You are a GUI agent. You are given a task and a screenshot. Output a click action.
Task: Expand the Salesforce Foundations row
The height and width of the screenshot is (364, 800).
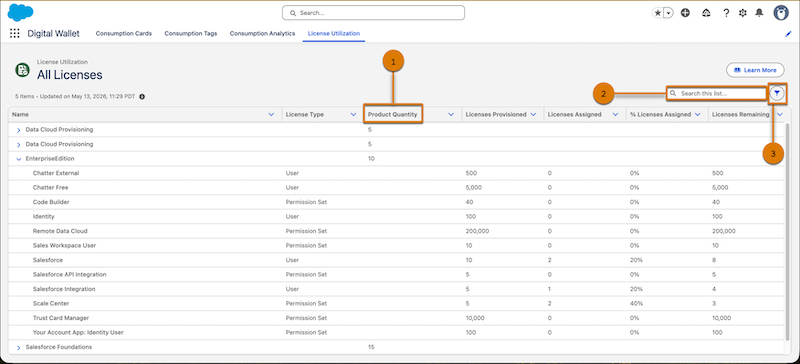[18, 347]
